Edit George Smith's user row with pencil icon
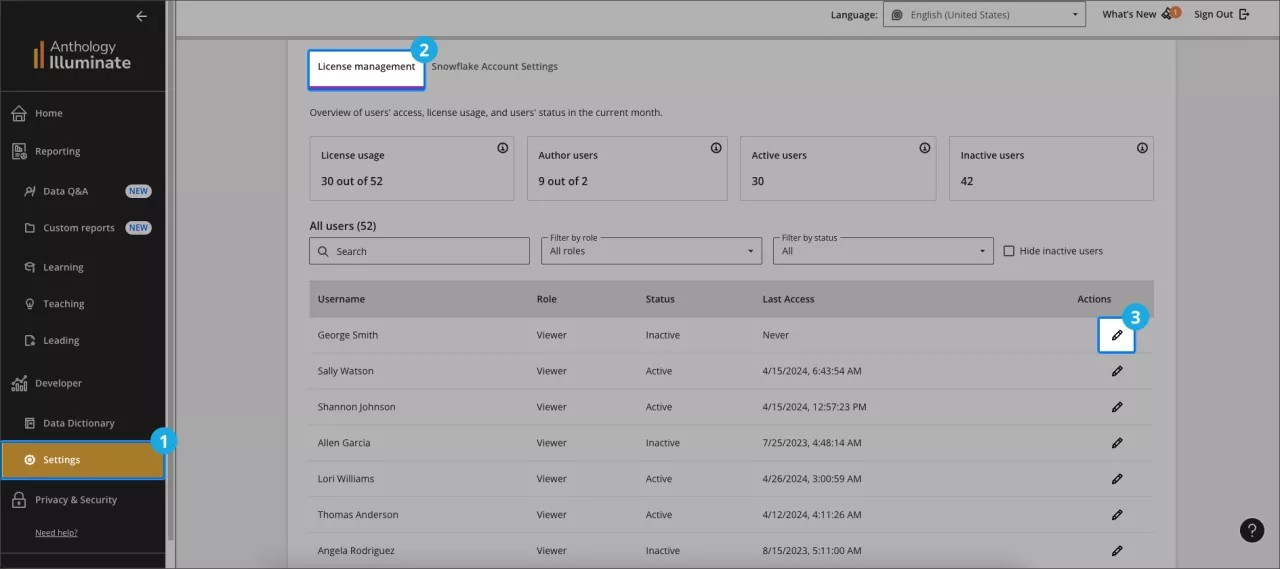This screenshot has width=1280, height=569. point(1116,335)
